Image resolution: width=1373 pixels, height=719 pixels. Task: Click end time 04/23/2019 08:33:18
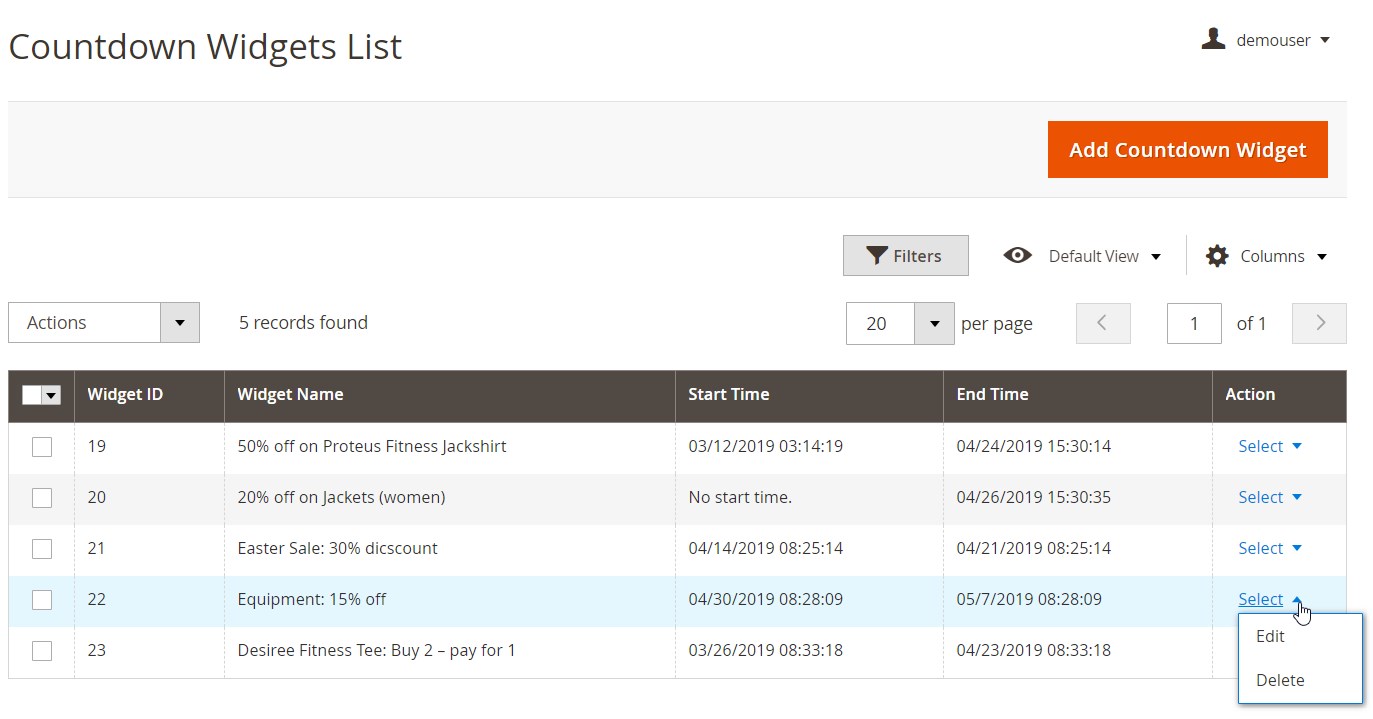tap(1033, 650)
